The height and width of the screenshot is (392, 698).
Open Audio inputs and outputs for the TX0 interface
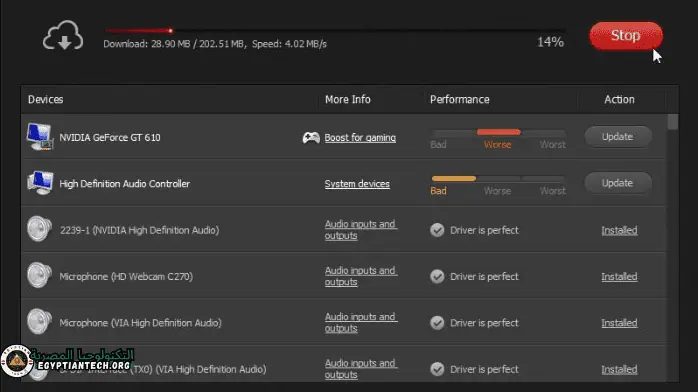click(x=361, y=369)
